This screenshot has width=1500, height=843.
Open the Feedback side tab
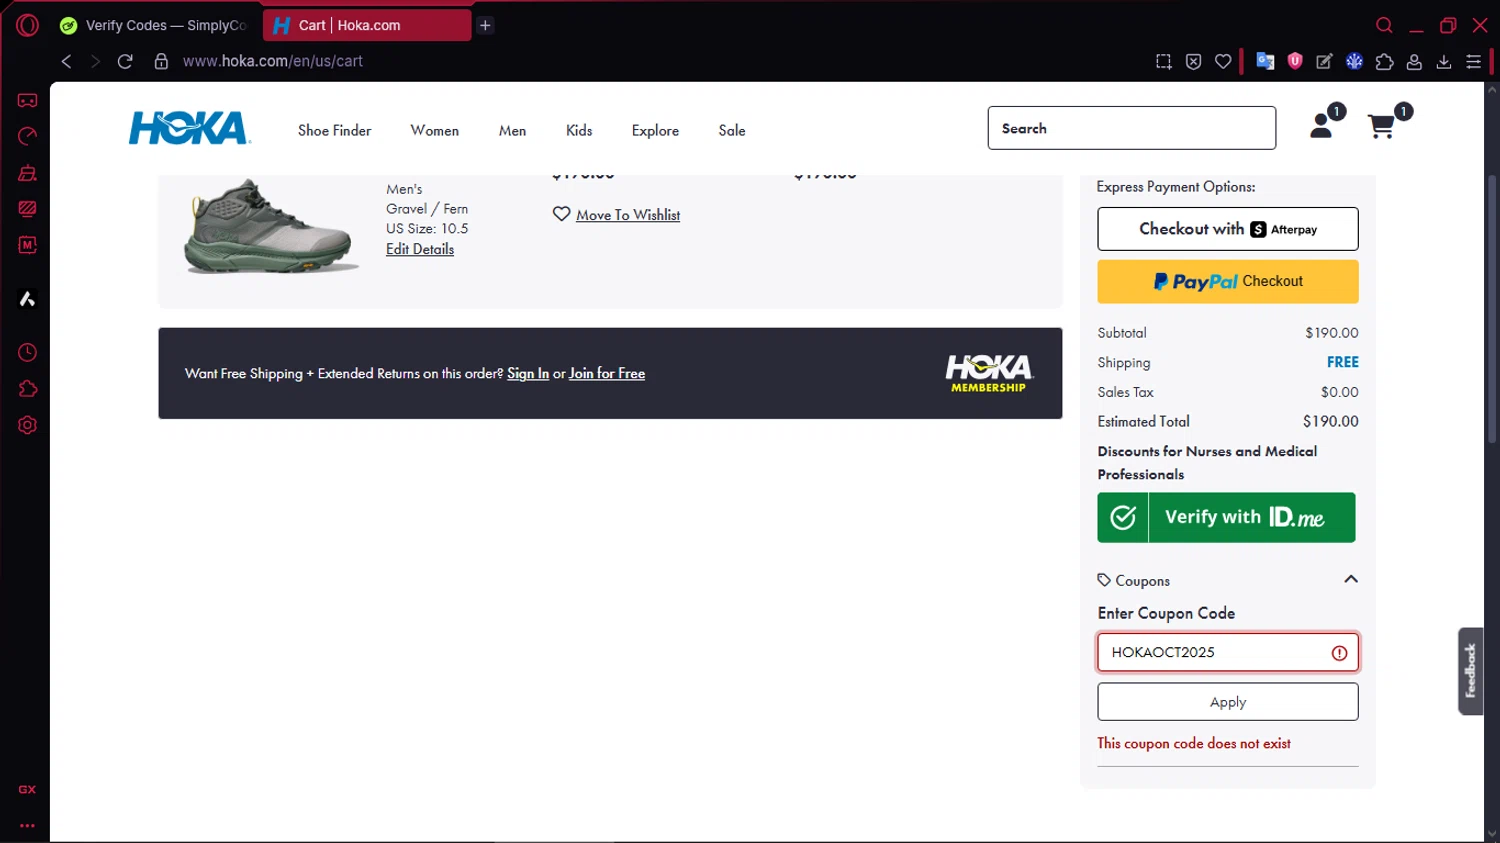tap(1470, 671)
